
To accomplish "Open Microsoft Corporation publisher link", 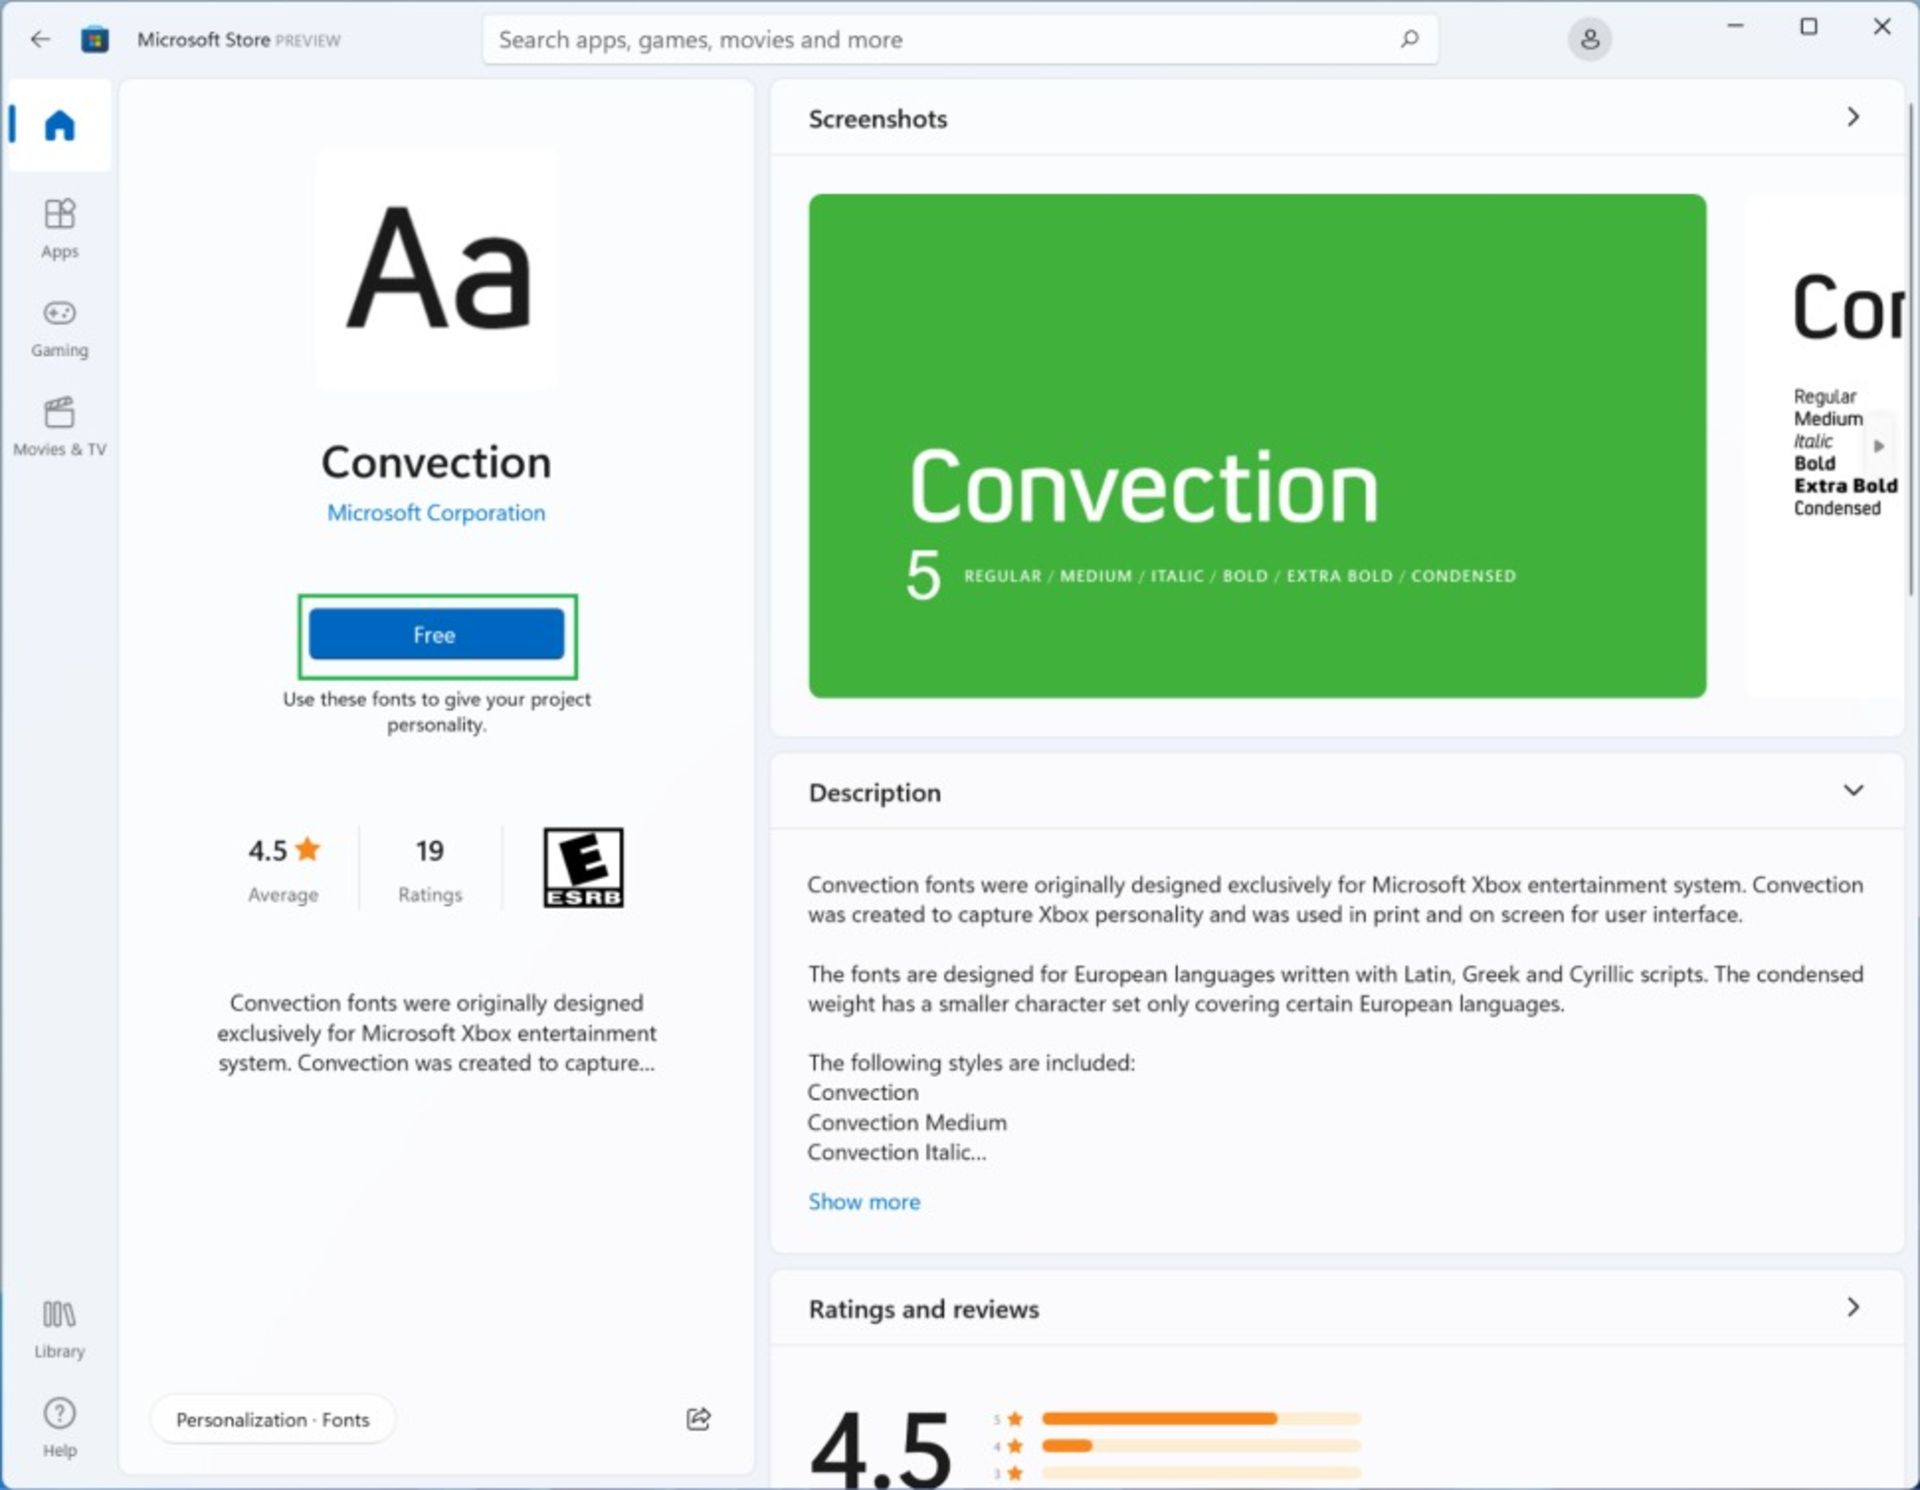I will click(436, 513).
